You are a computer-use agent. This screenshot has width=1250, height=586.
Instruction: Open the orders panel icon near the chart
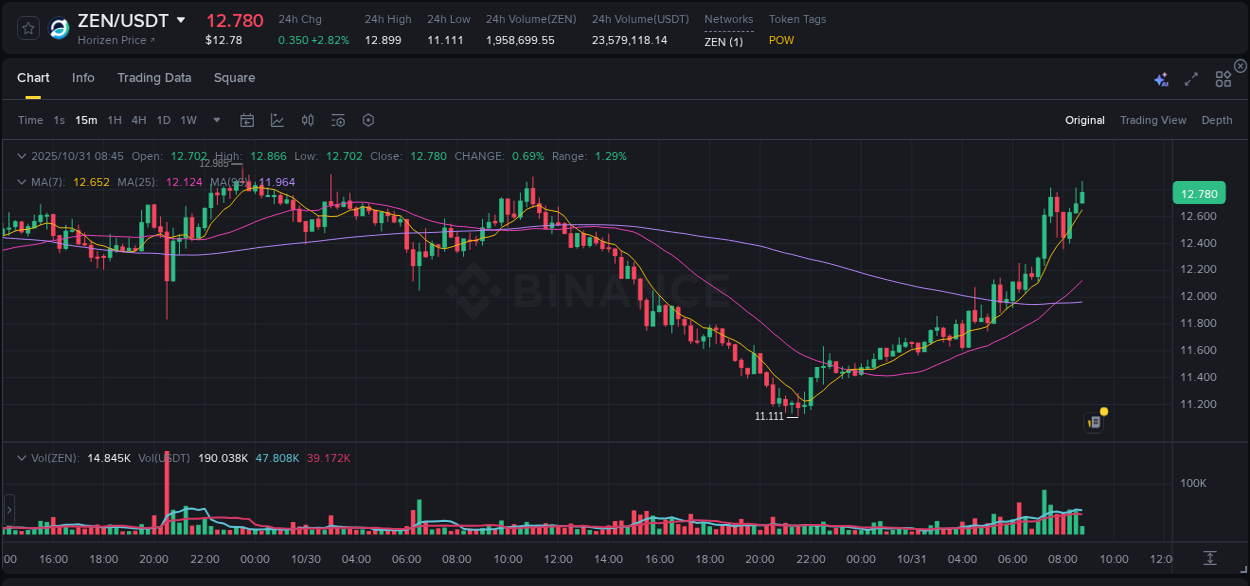[x=1093, y=421]
